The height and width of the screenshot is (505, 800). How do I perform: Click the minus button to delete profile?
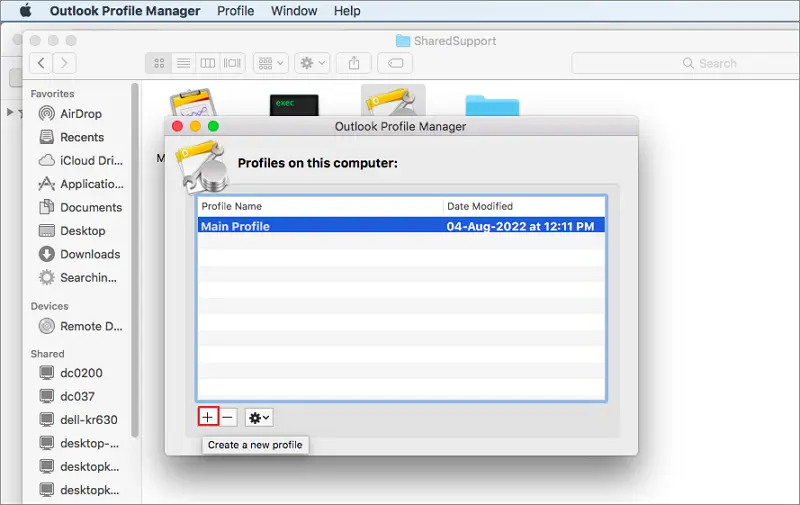pos(228,417)
